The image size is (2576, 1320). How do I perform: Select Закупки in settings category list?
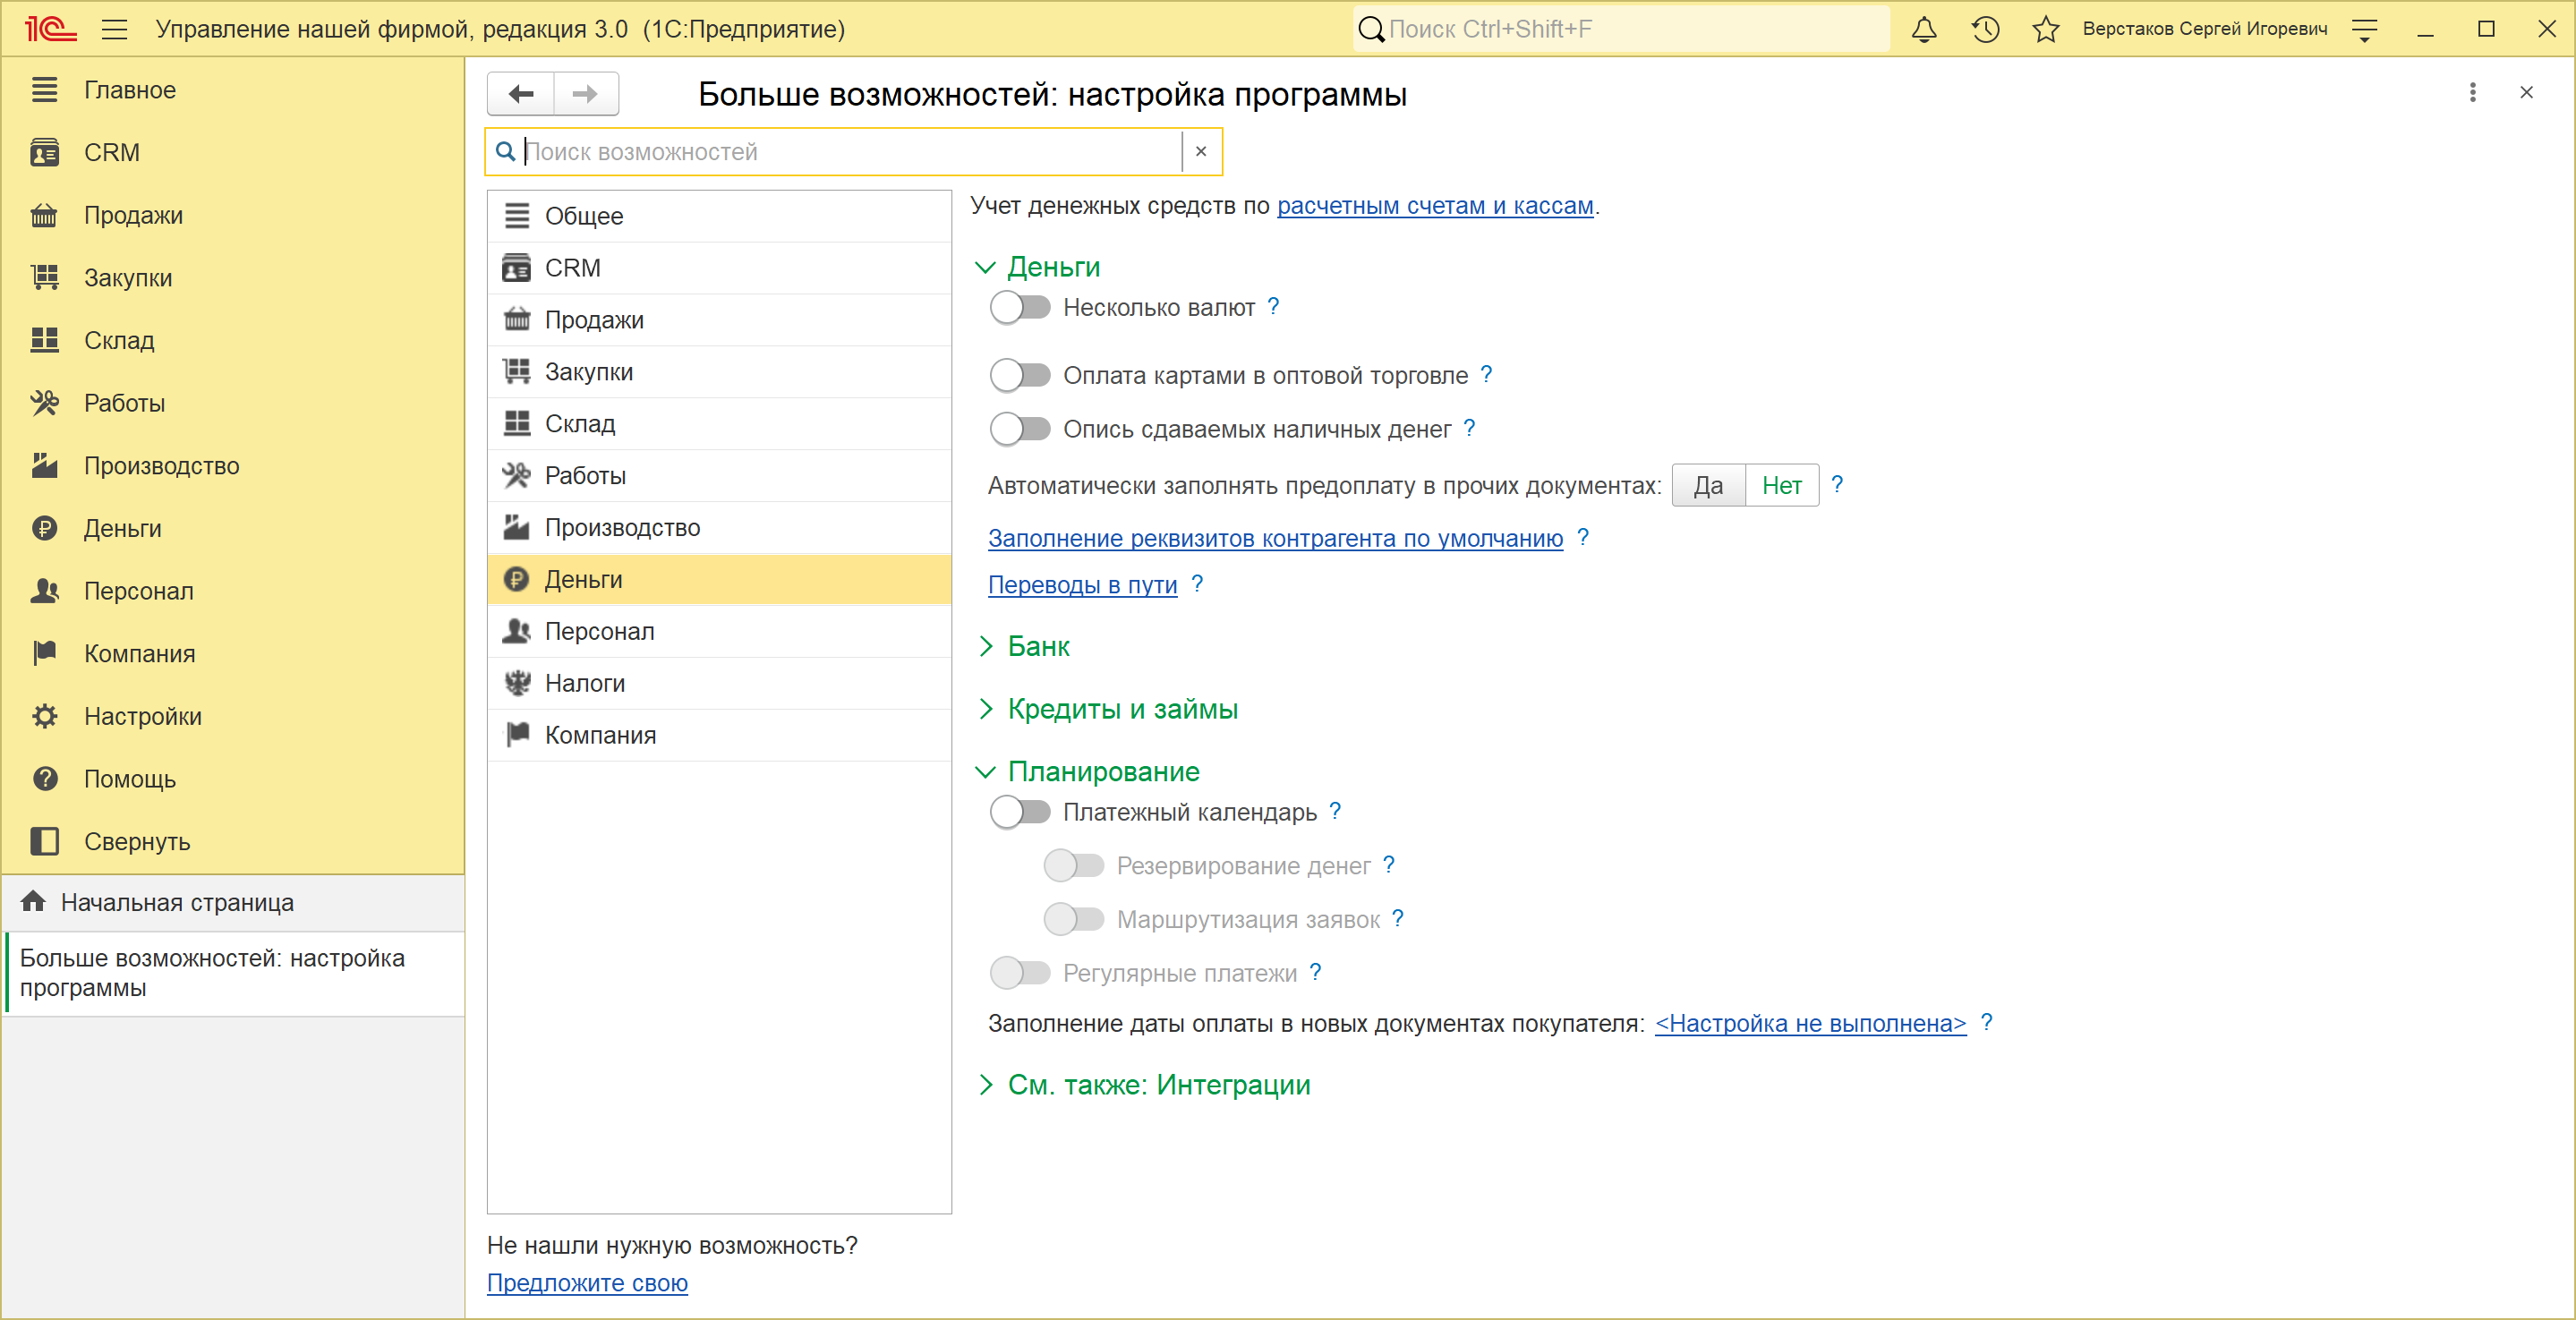point(719,372)
